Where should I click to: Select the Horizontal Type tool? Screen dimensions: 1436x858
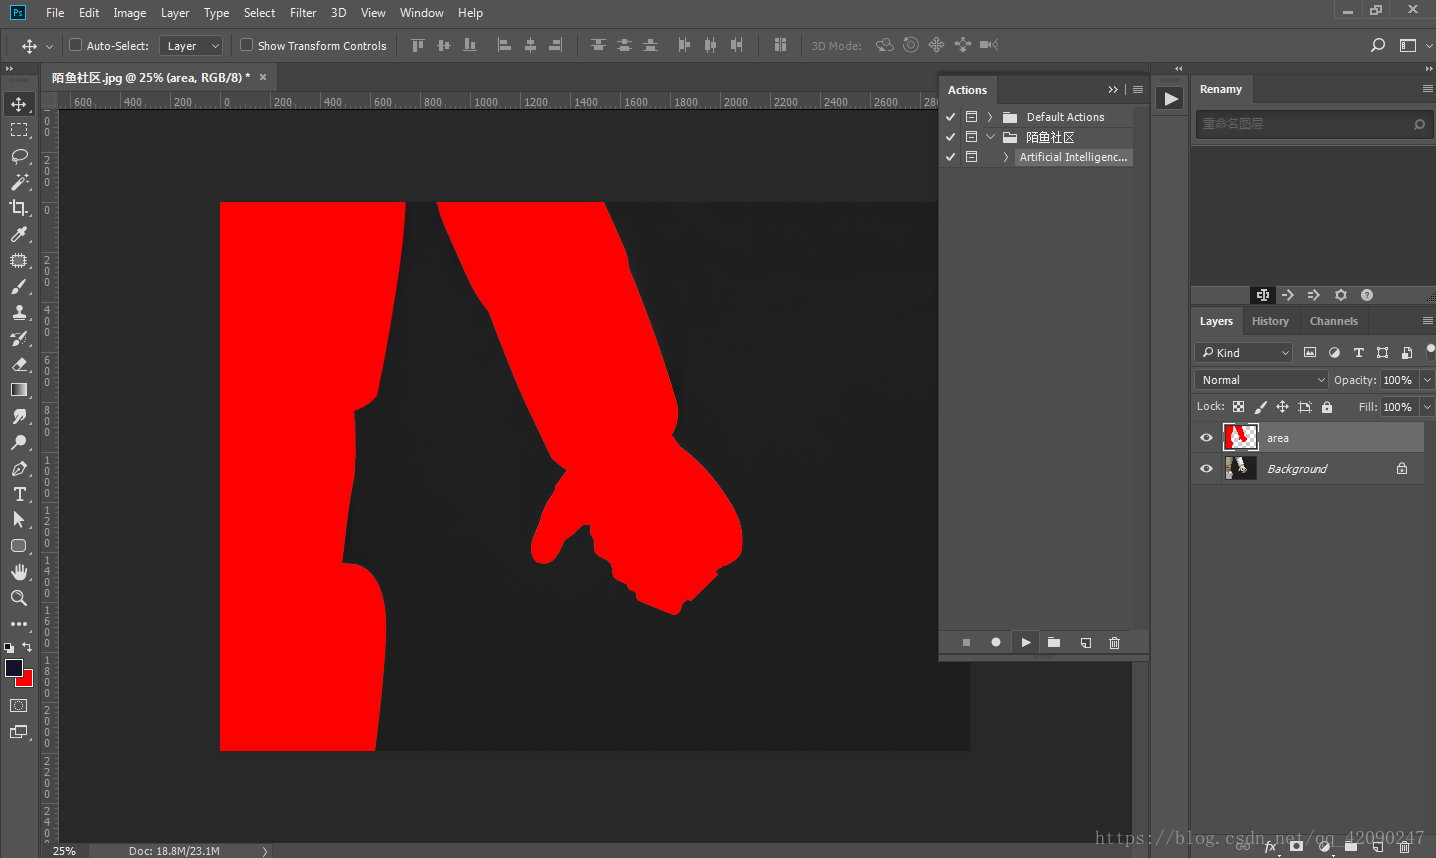click(19, 494)
